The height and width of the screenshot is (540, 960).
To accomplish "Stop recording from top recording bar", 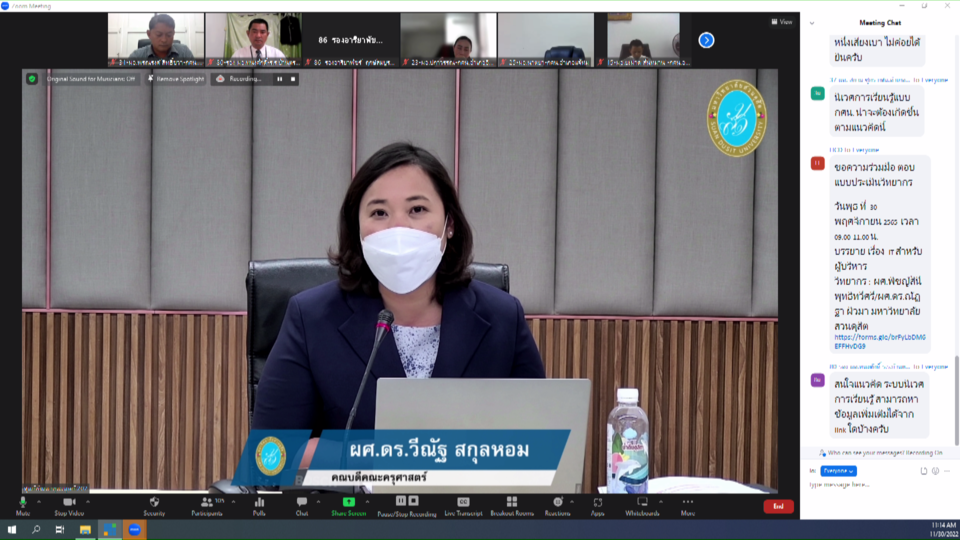I will (293, 79).
